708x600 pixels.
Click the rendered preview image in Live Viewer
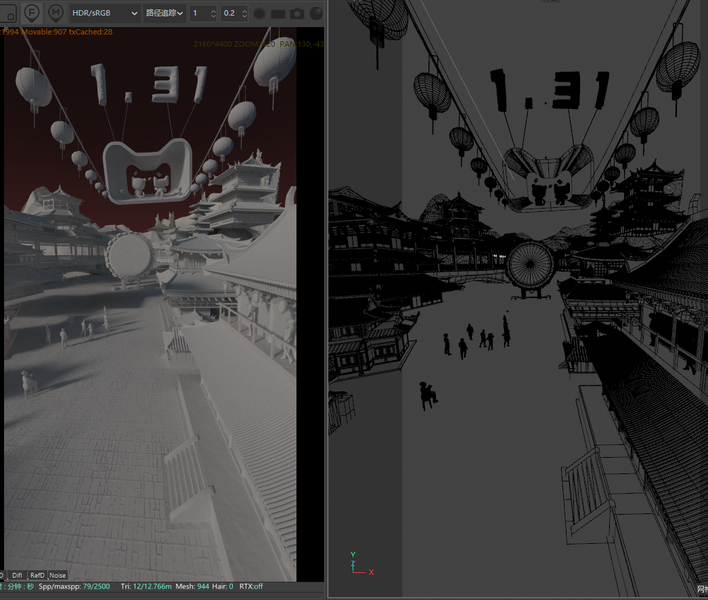[150, 304]
